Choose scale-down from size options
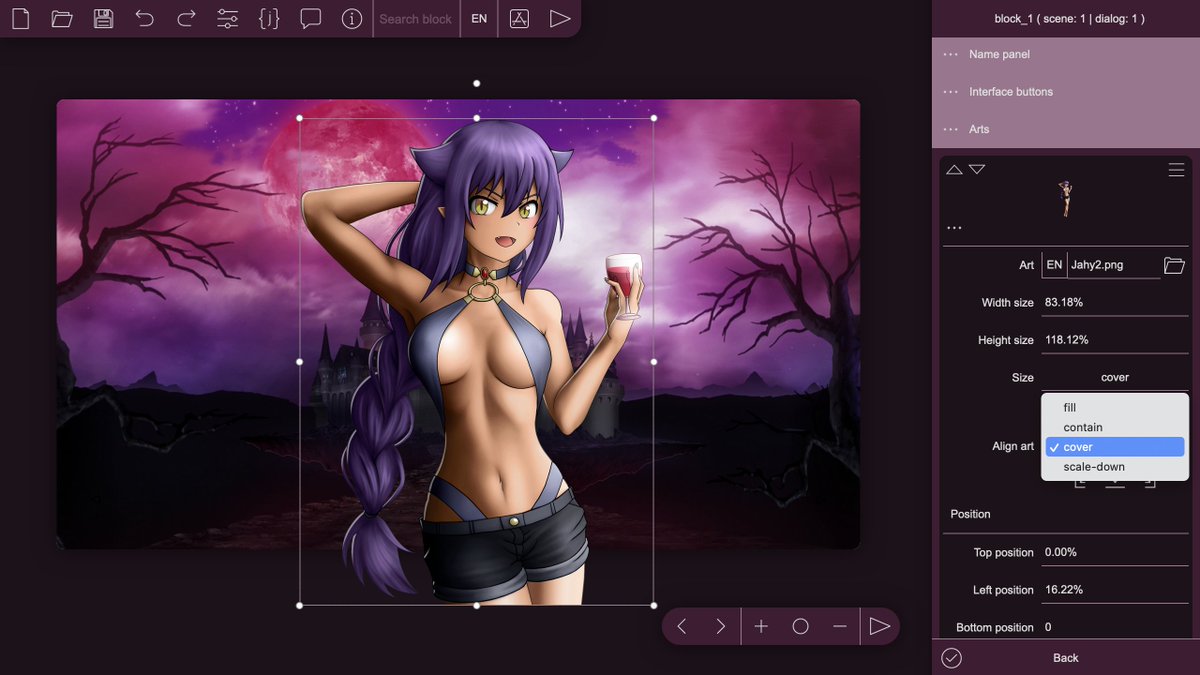The image size is (1200, 675). [1115, 467]
